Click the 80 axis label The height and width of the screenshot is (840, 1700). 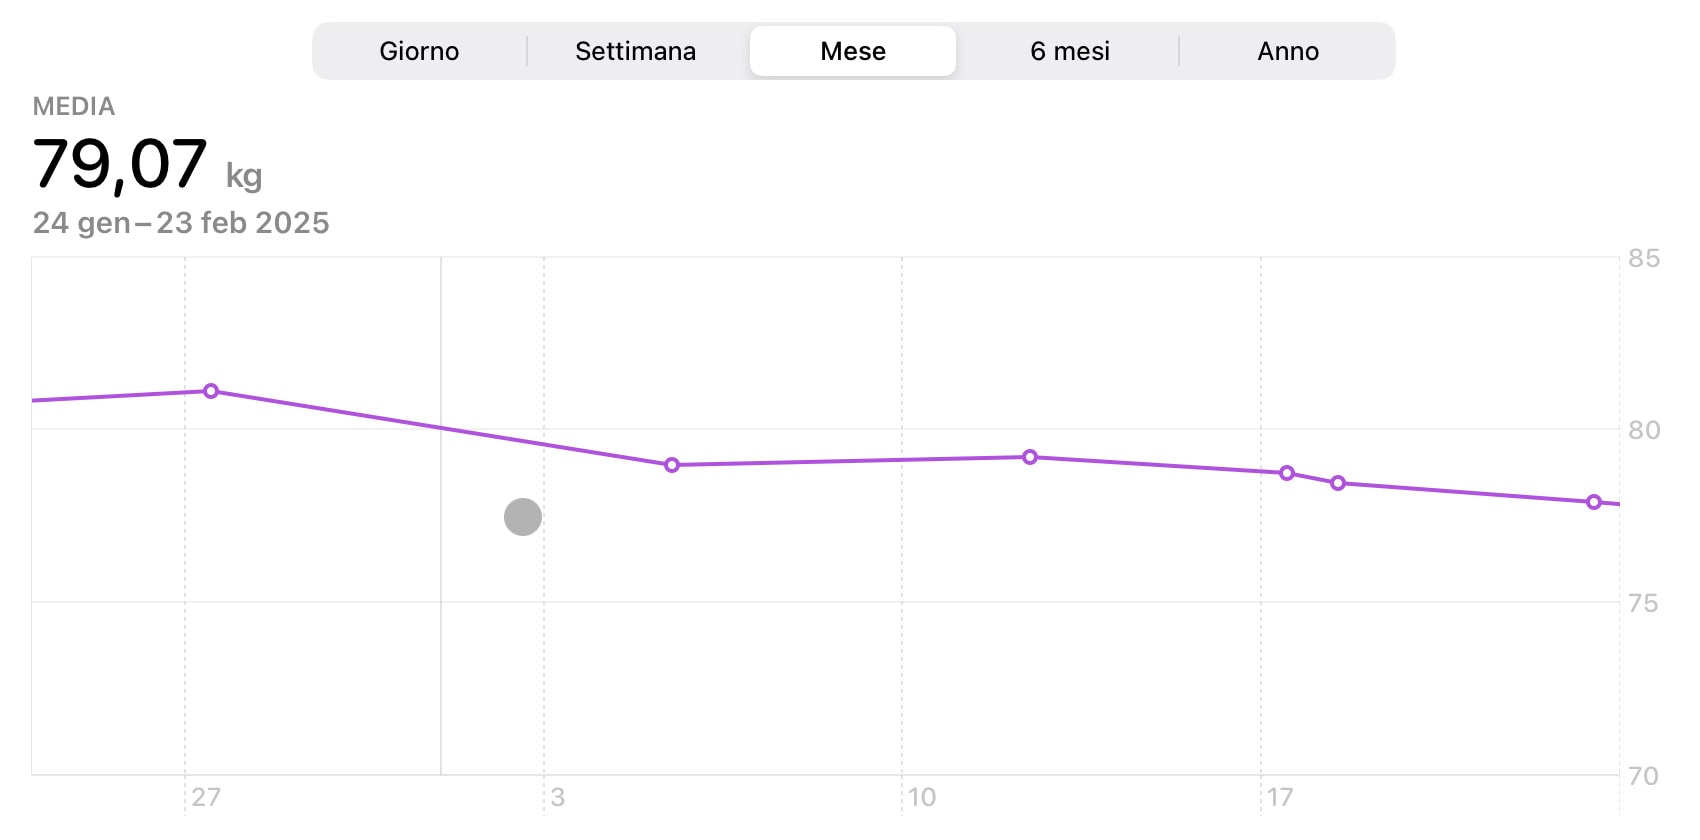point(1644,430)
